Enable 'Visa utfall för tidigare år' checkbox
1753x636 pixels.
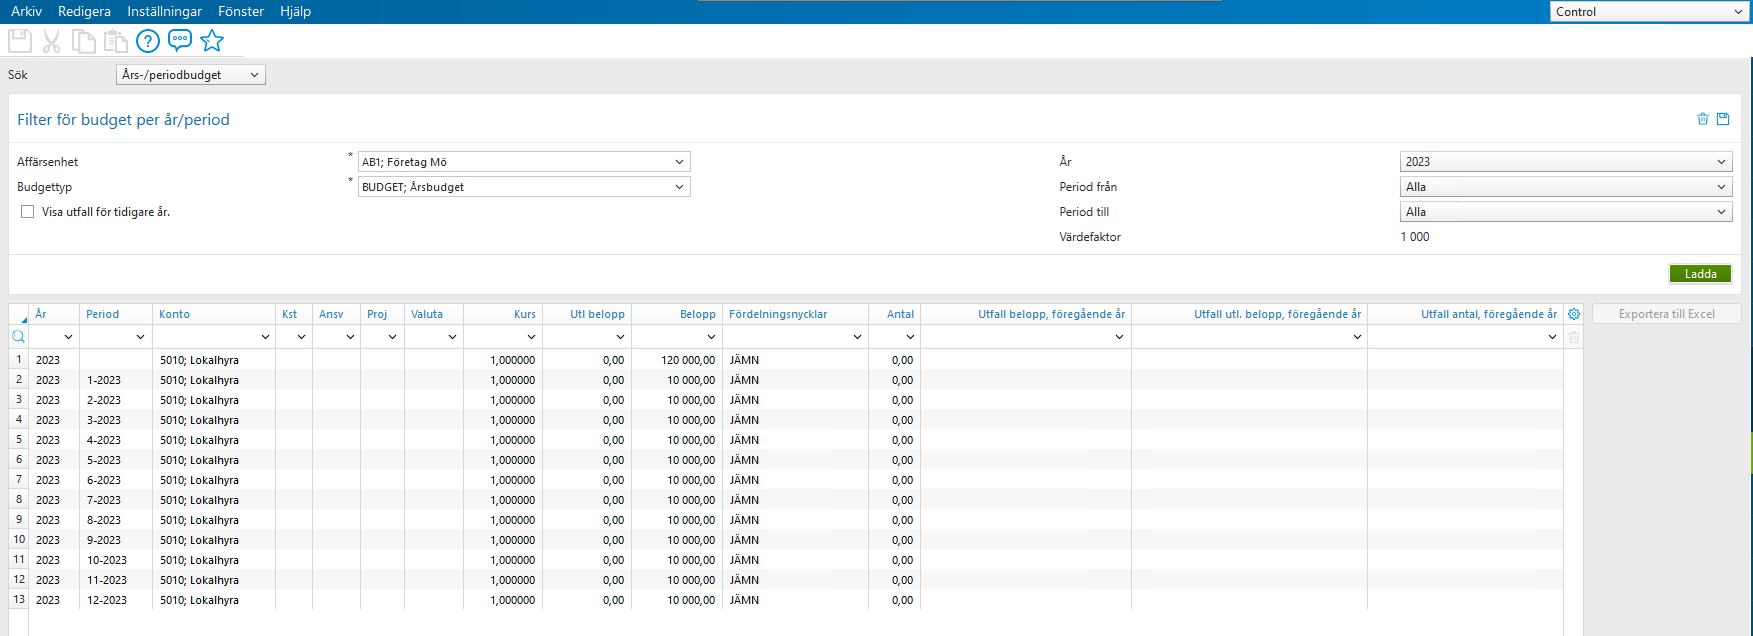point(28,212)
